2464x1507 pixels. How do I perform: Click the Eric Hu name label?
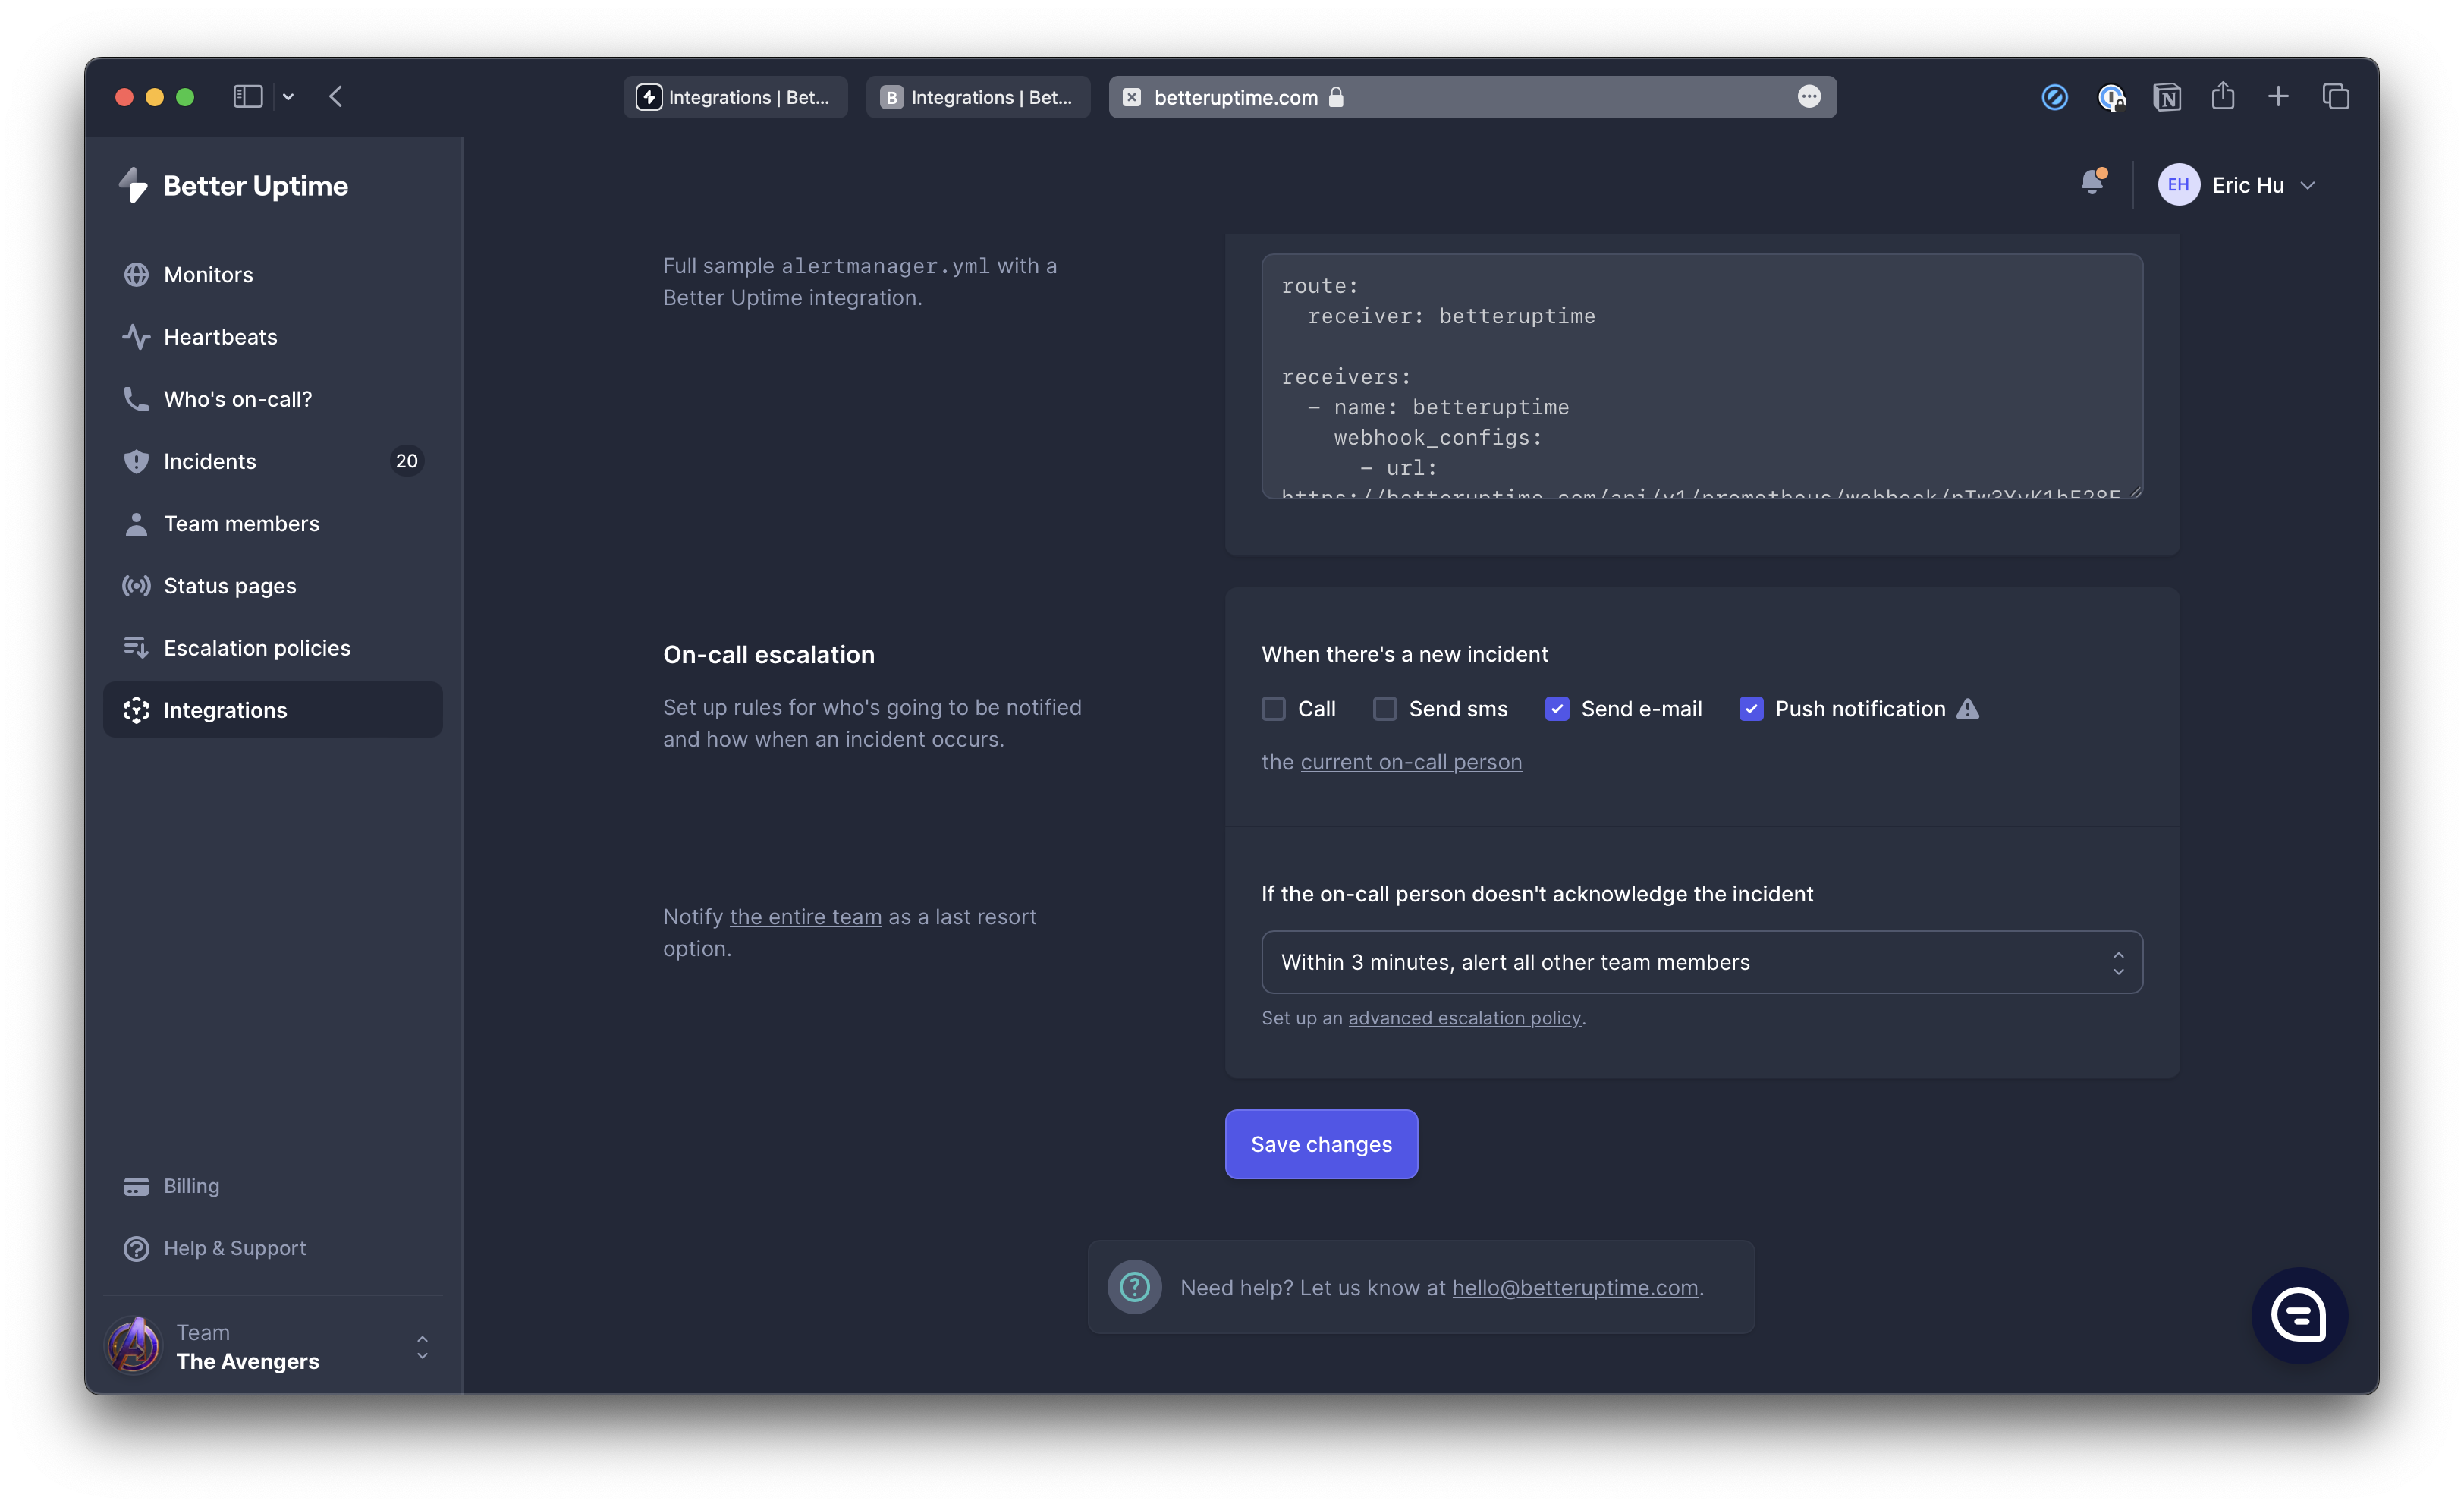coord(2248,185)
